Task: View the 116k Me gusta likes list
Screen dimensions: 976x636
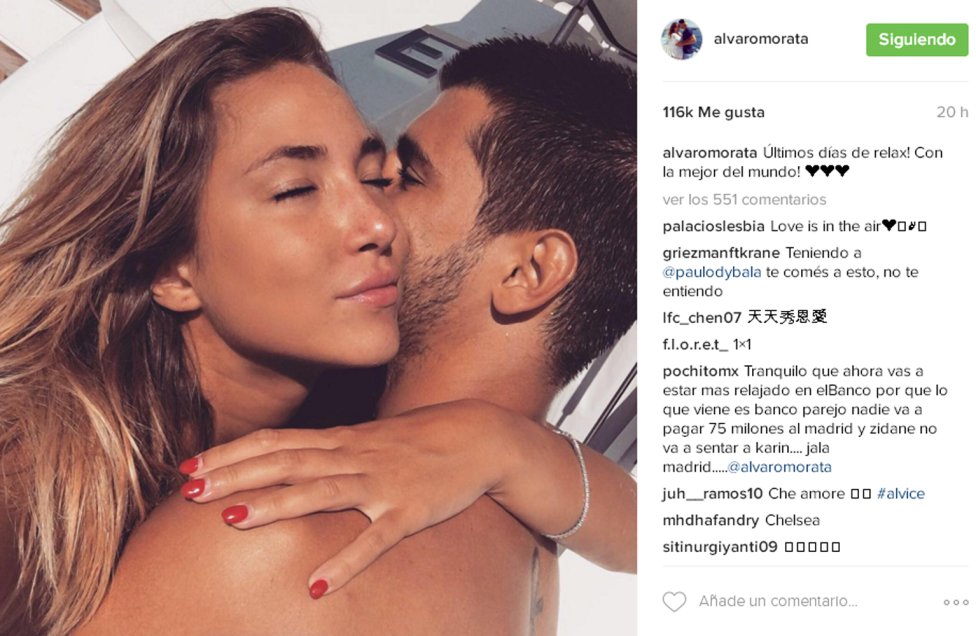Action: click(713, 112)
